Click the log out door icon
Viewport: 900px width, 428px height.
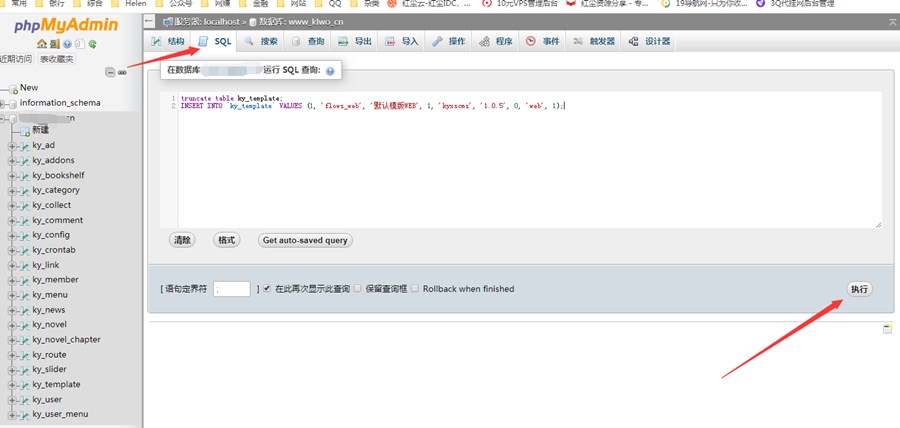click(54, 44)
